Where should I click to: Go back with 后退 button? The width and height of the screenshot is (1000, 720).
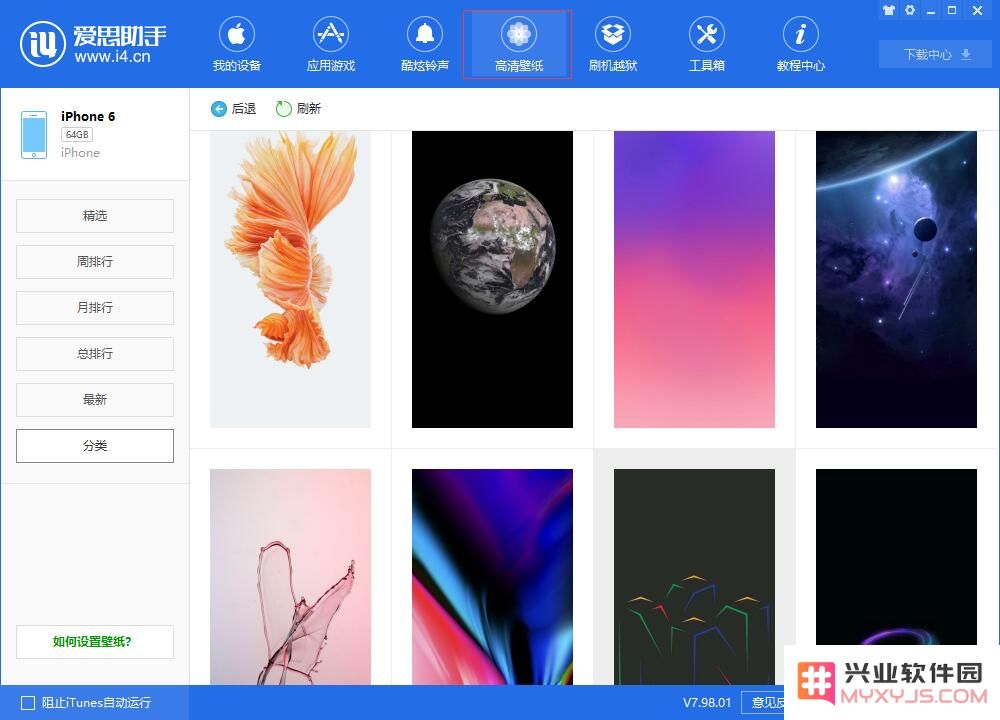pos(233,109)
